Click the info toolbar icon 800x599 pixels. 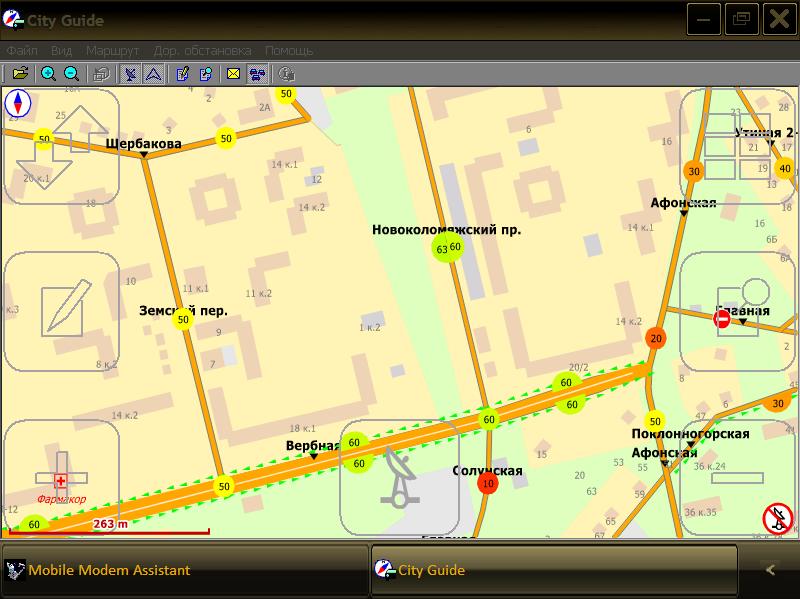286,73
